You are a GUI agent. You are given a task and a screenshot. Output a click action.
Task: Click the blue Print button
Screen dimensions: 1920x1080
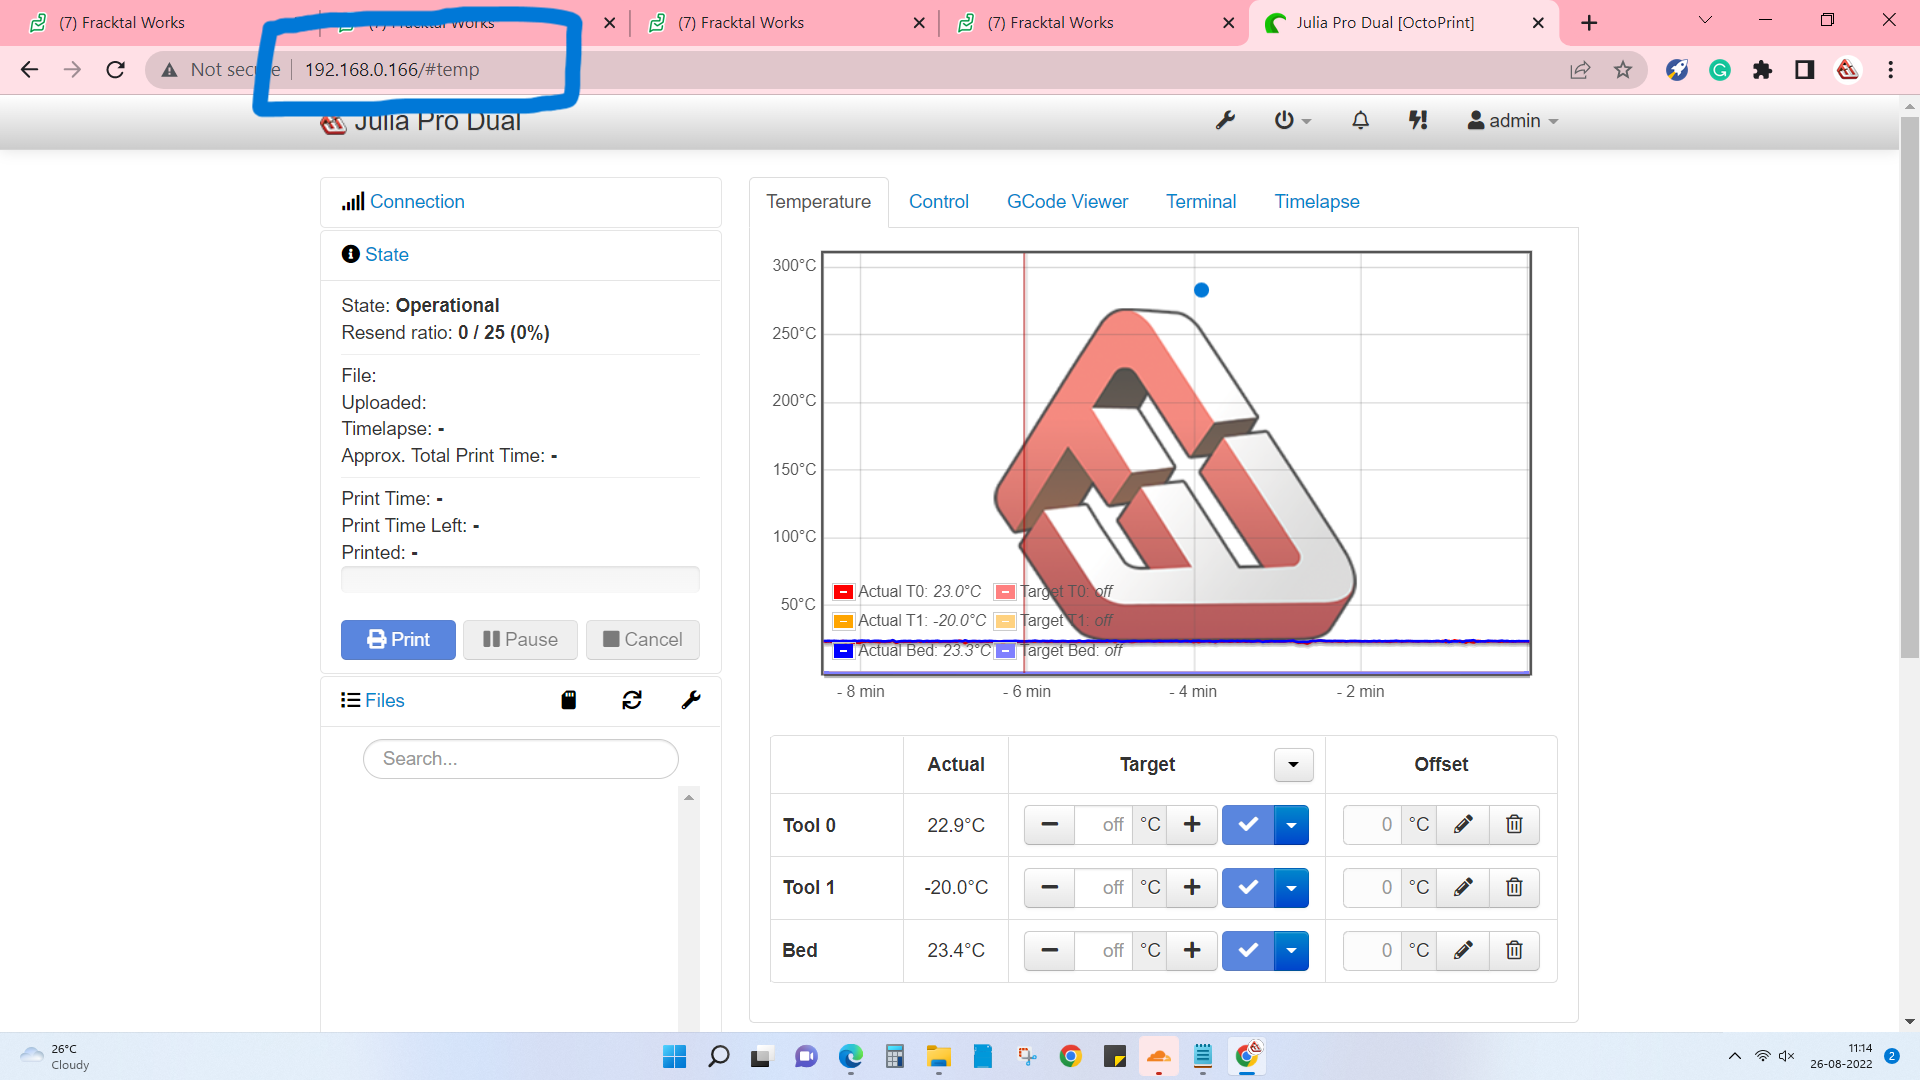pyautogui.click(x=398, y=640)
